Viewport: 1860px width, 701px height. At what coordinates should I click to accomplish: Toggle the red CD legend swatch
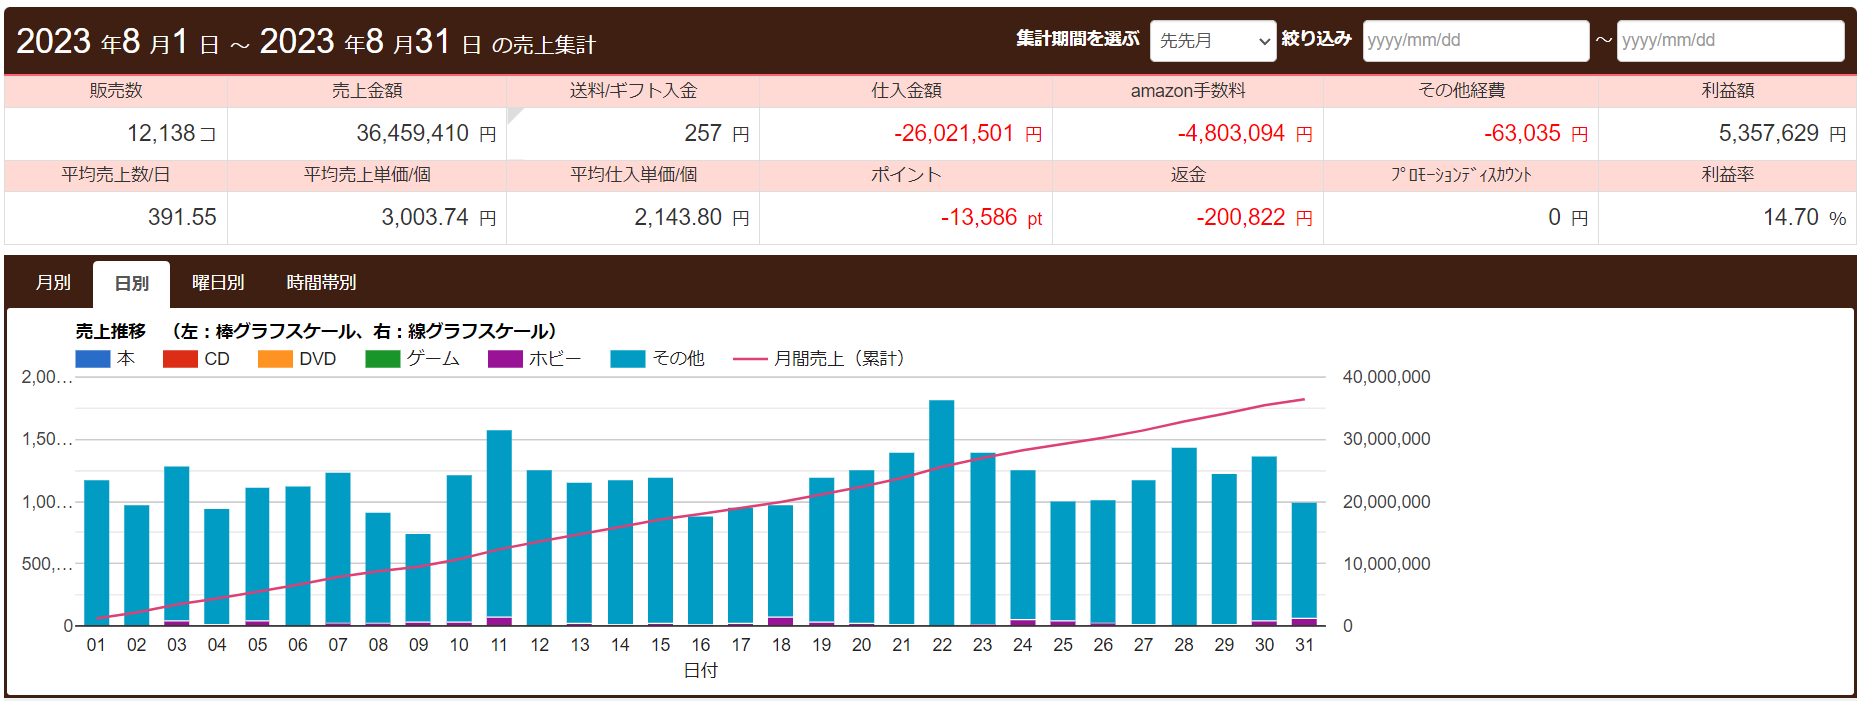pos(180,359)
